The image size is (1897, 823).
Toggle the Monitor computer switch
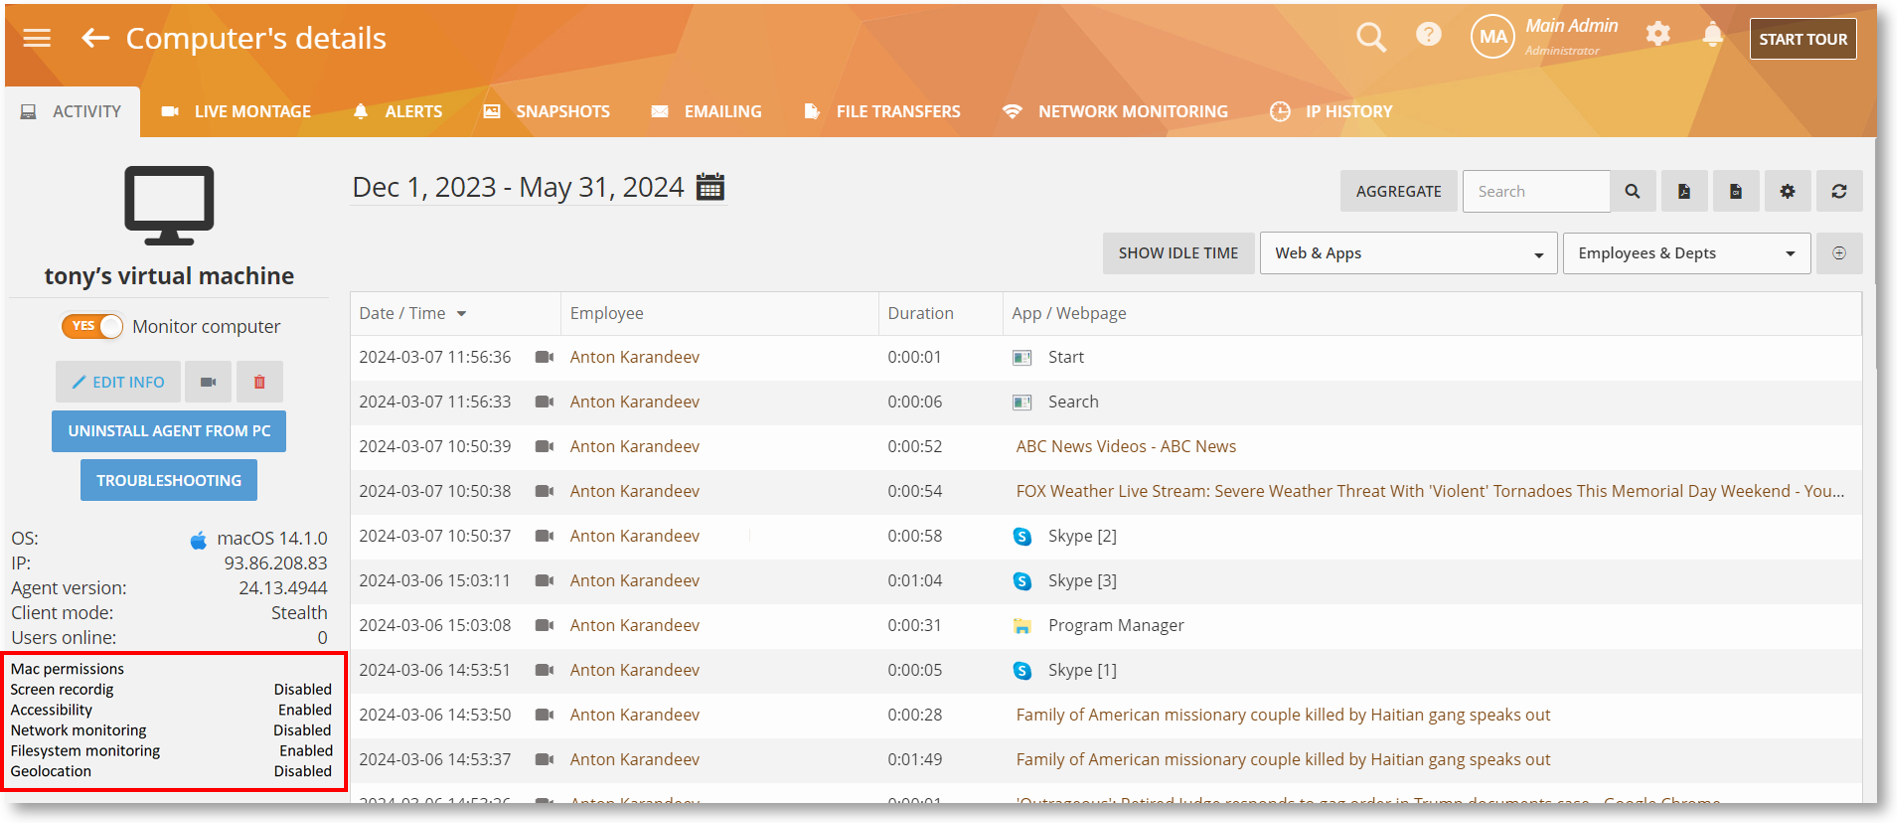tap(92, 326)
